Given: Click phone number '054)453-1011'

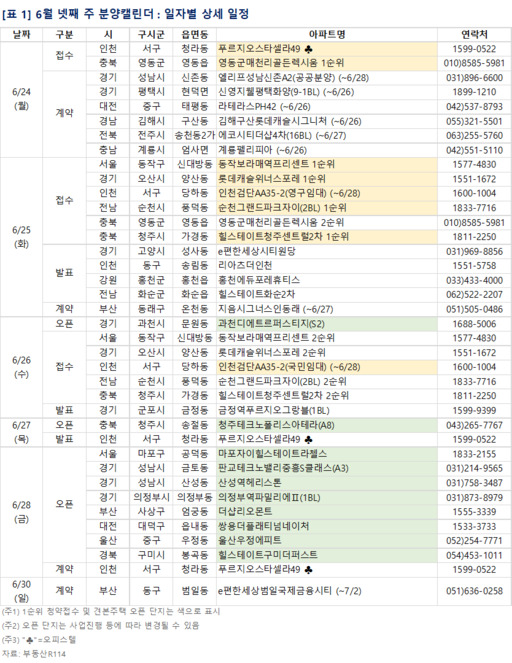Looking at the screenshot, I should click(x=474, y=555).
